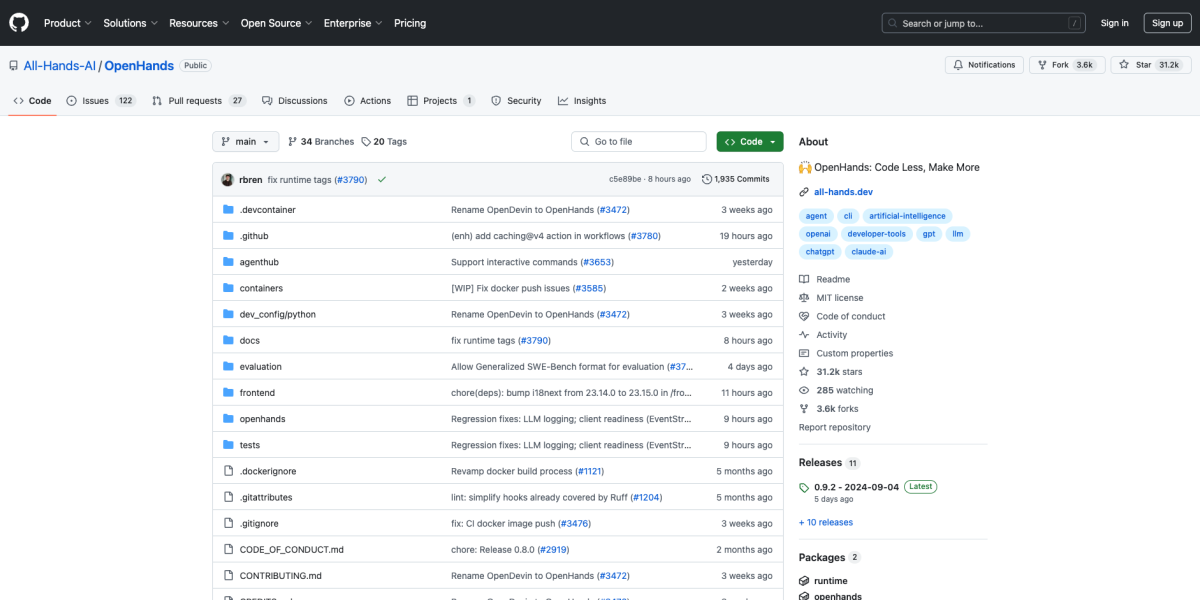Click the Notifications bell button

click(x=983, y=65)
